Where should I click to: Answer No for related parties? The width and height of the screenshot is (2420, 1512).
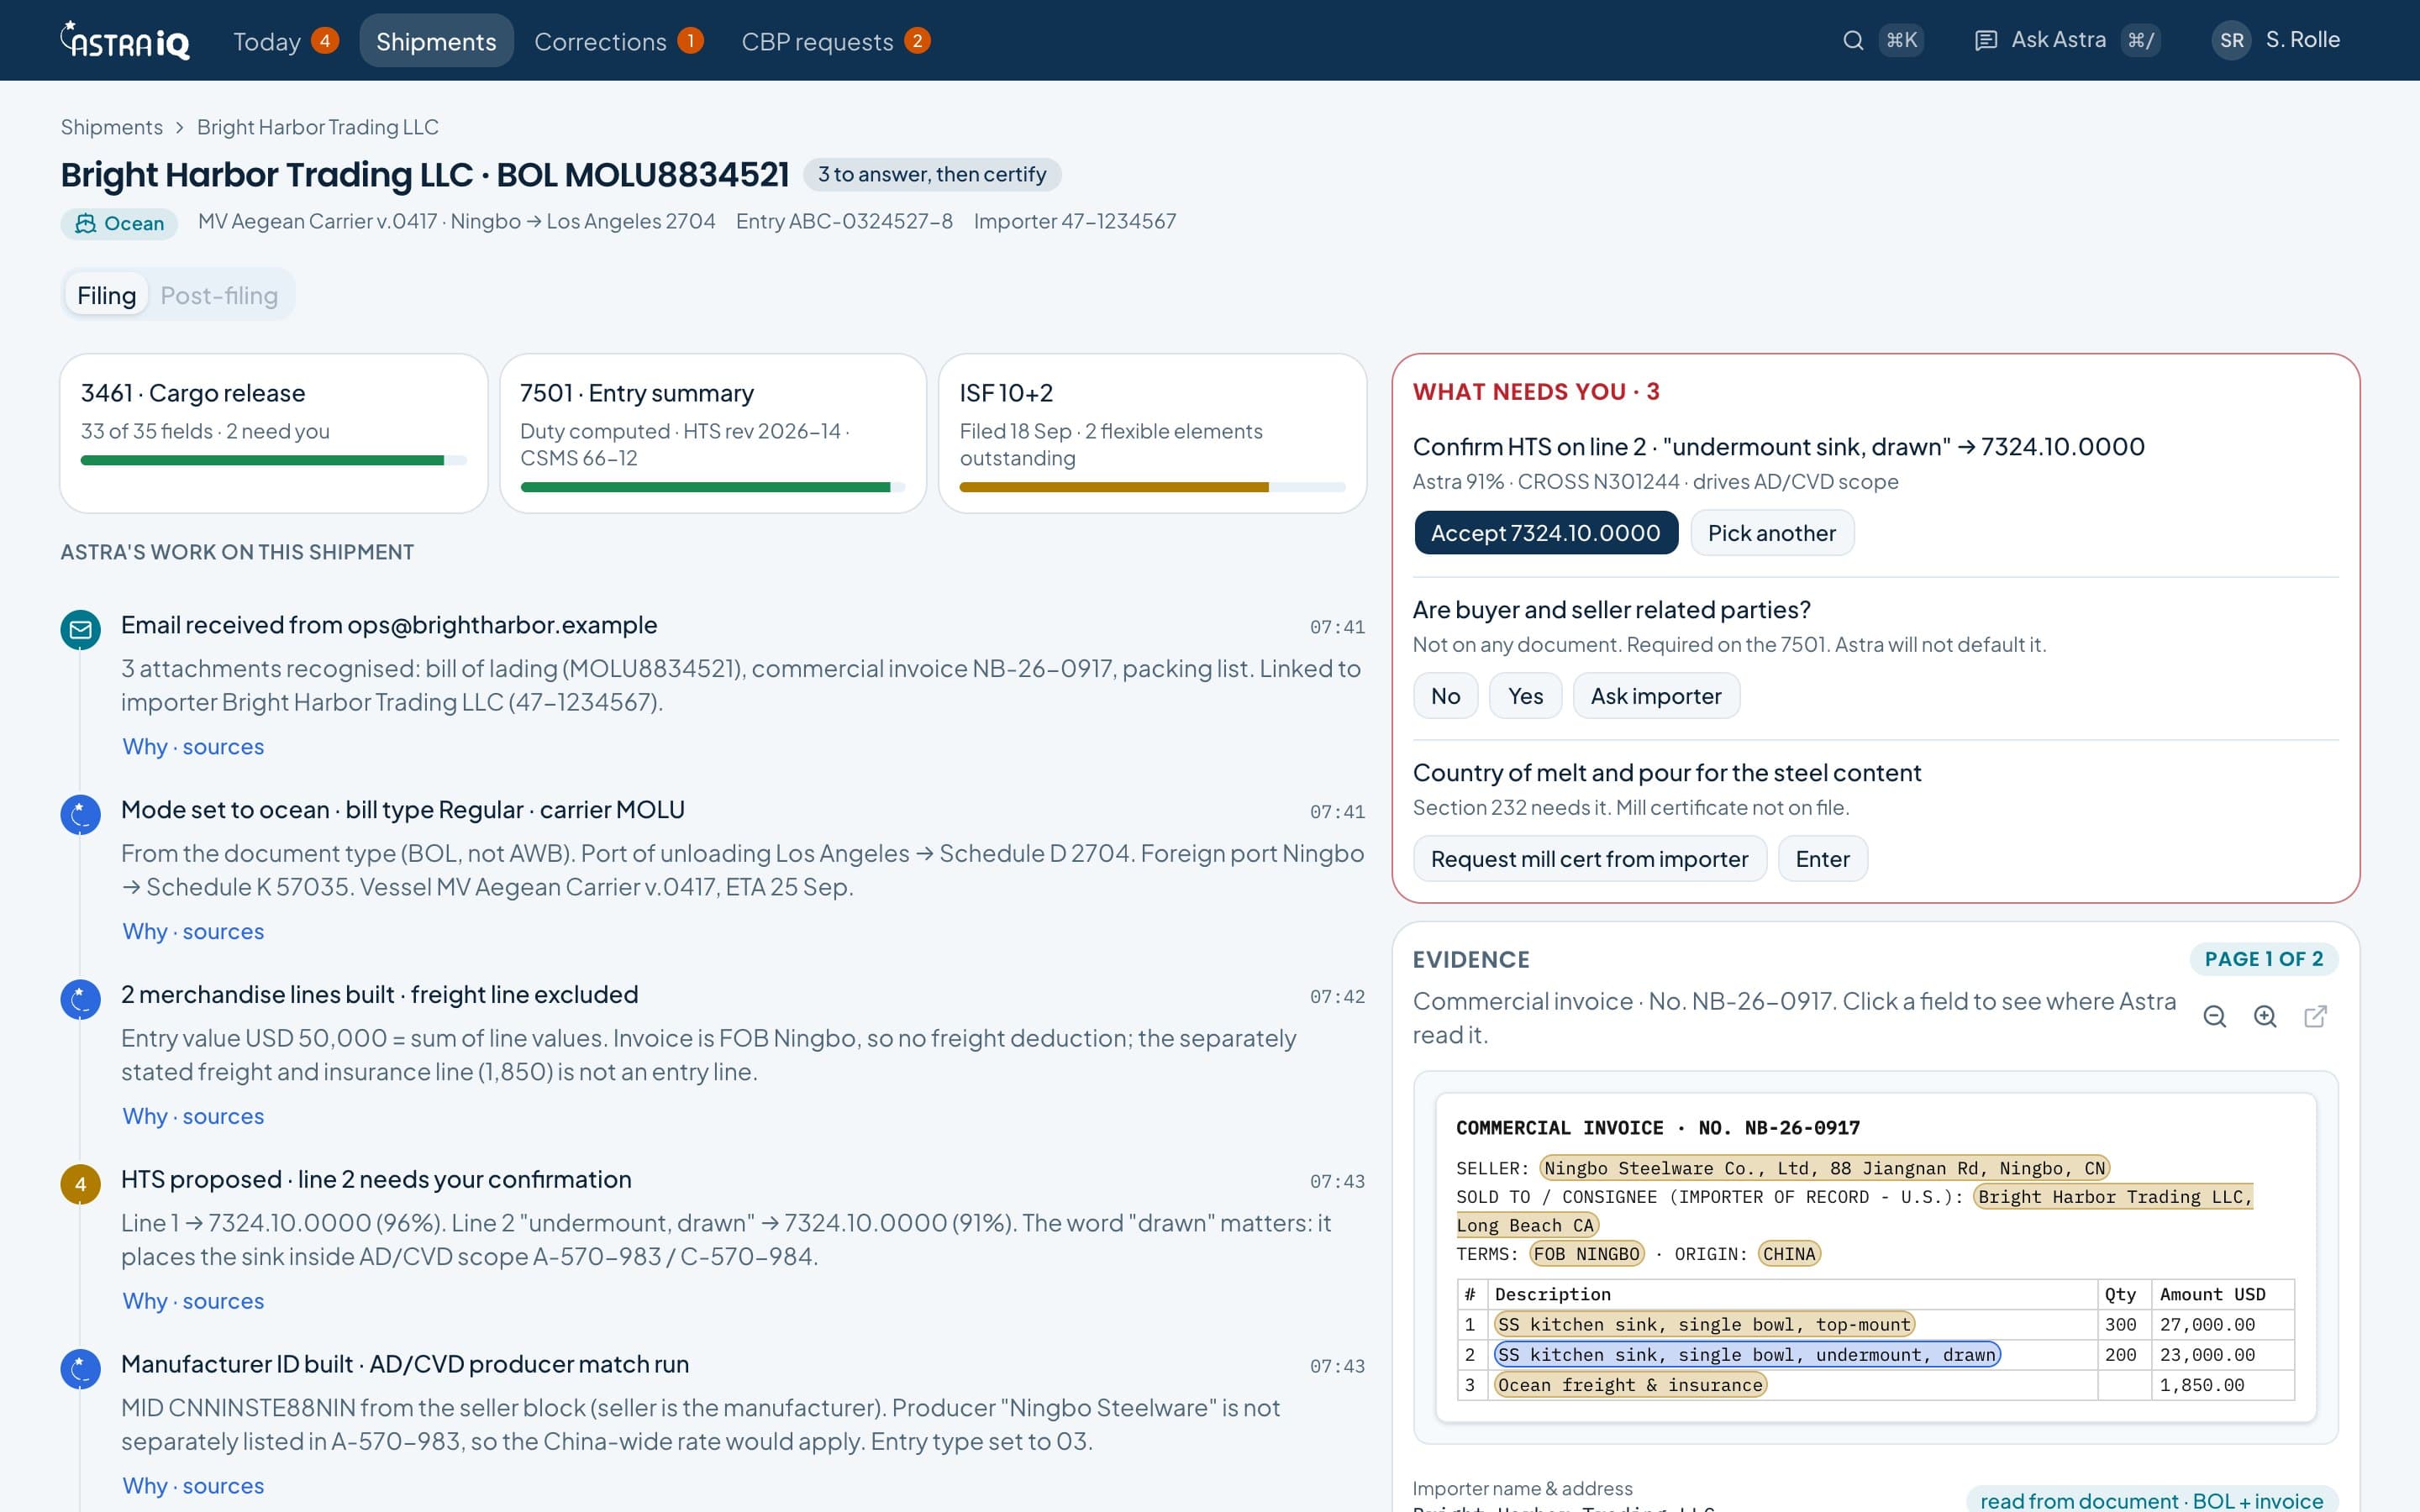coord(1445,696)
